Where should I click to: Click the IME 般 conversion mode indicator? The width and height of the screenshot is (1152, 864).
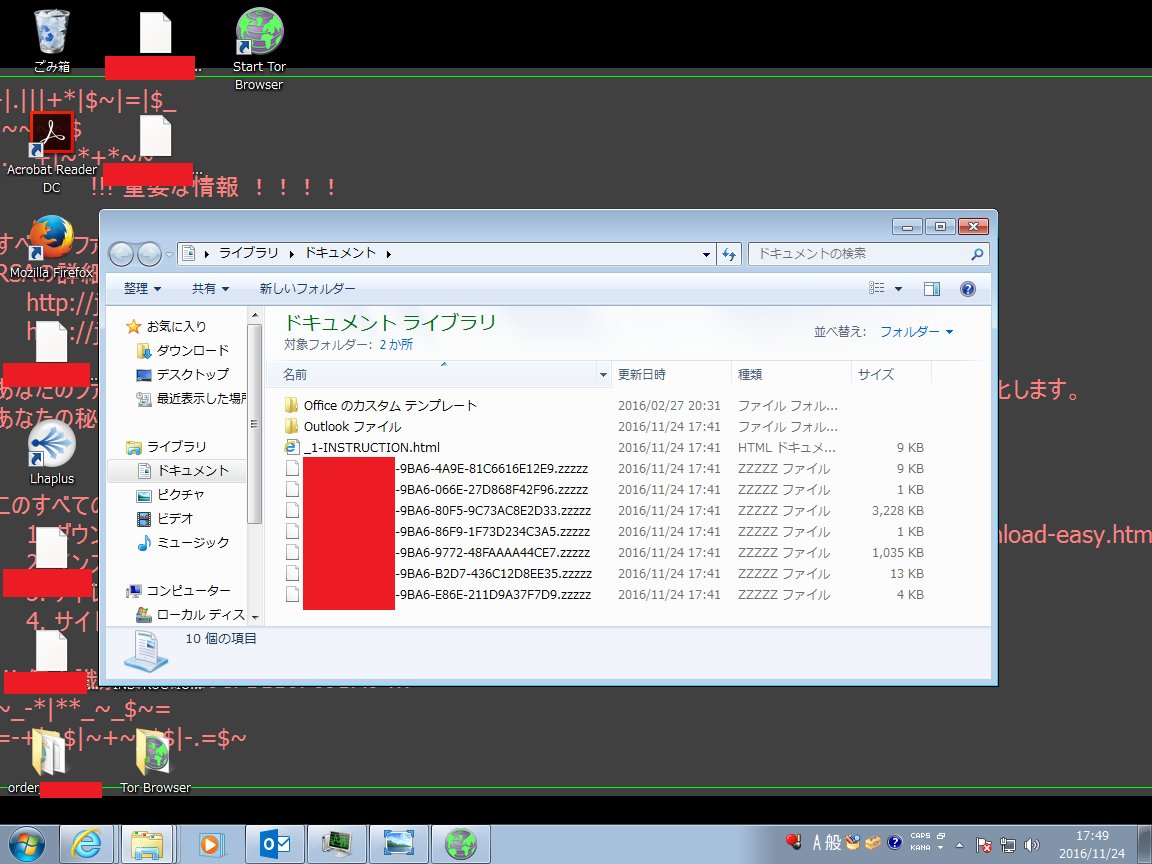point(832,842)
